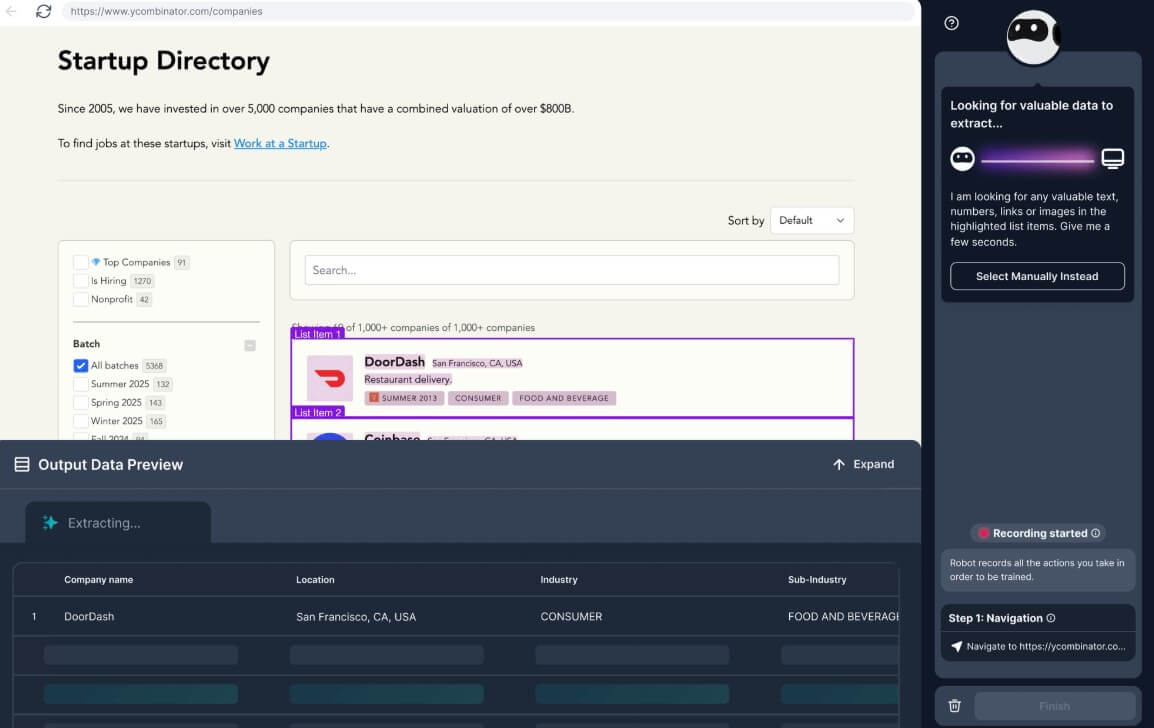Click the browser URL address bar
The image size is (1154, 728).
[x=489, y=11]
